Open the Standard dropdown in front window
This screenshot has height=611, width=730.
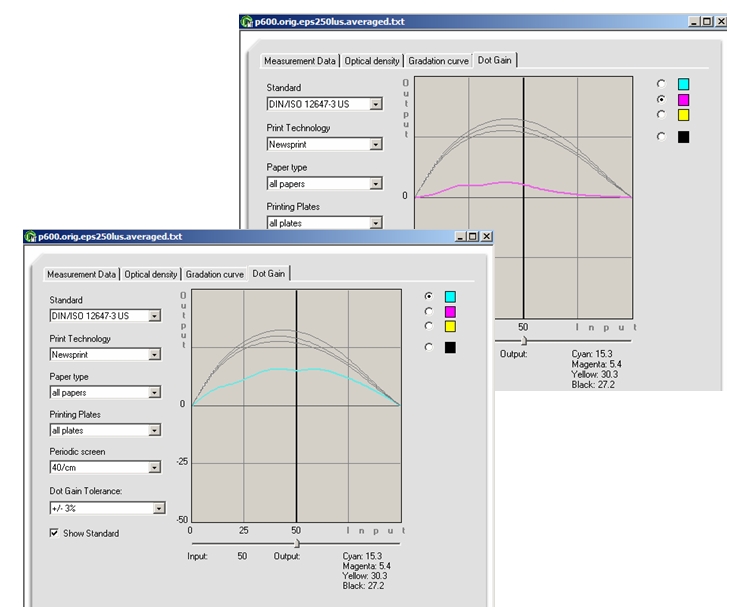coord(105,316)
